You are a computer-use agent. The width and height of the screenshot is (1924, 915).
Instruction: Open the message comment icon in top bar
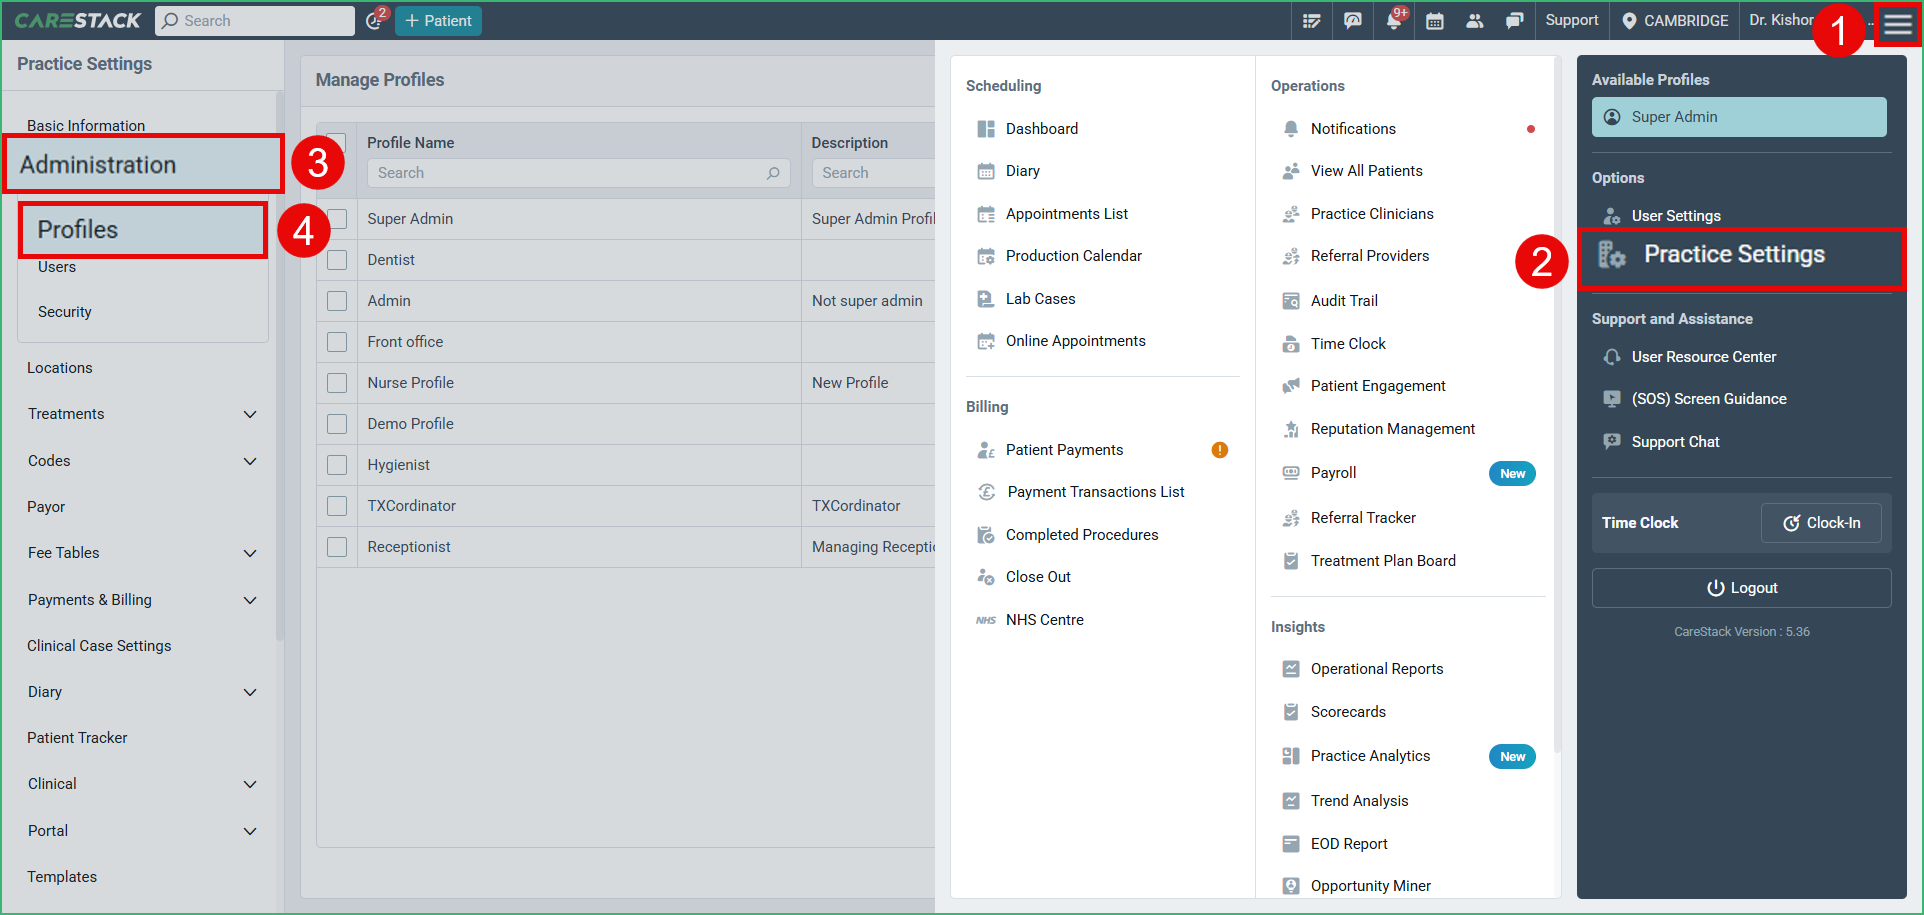coord(1353,21)
